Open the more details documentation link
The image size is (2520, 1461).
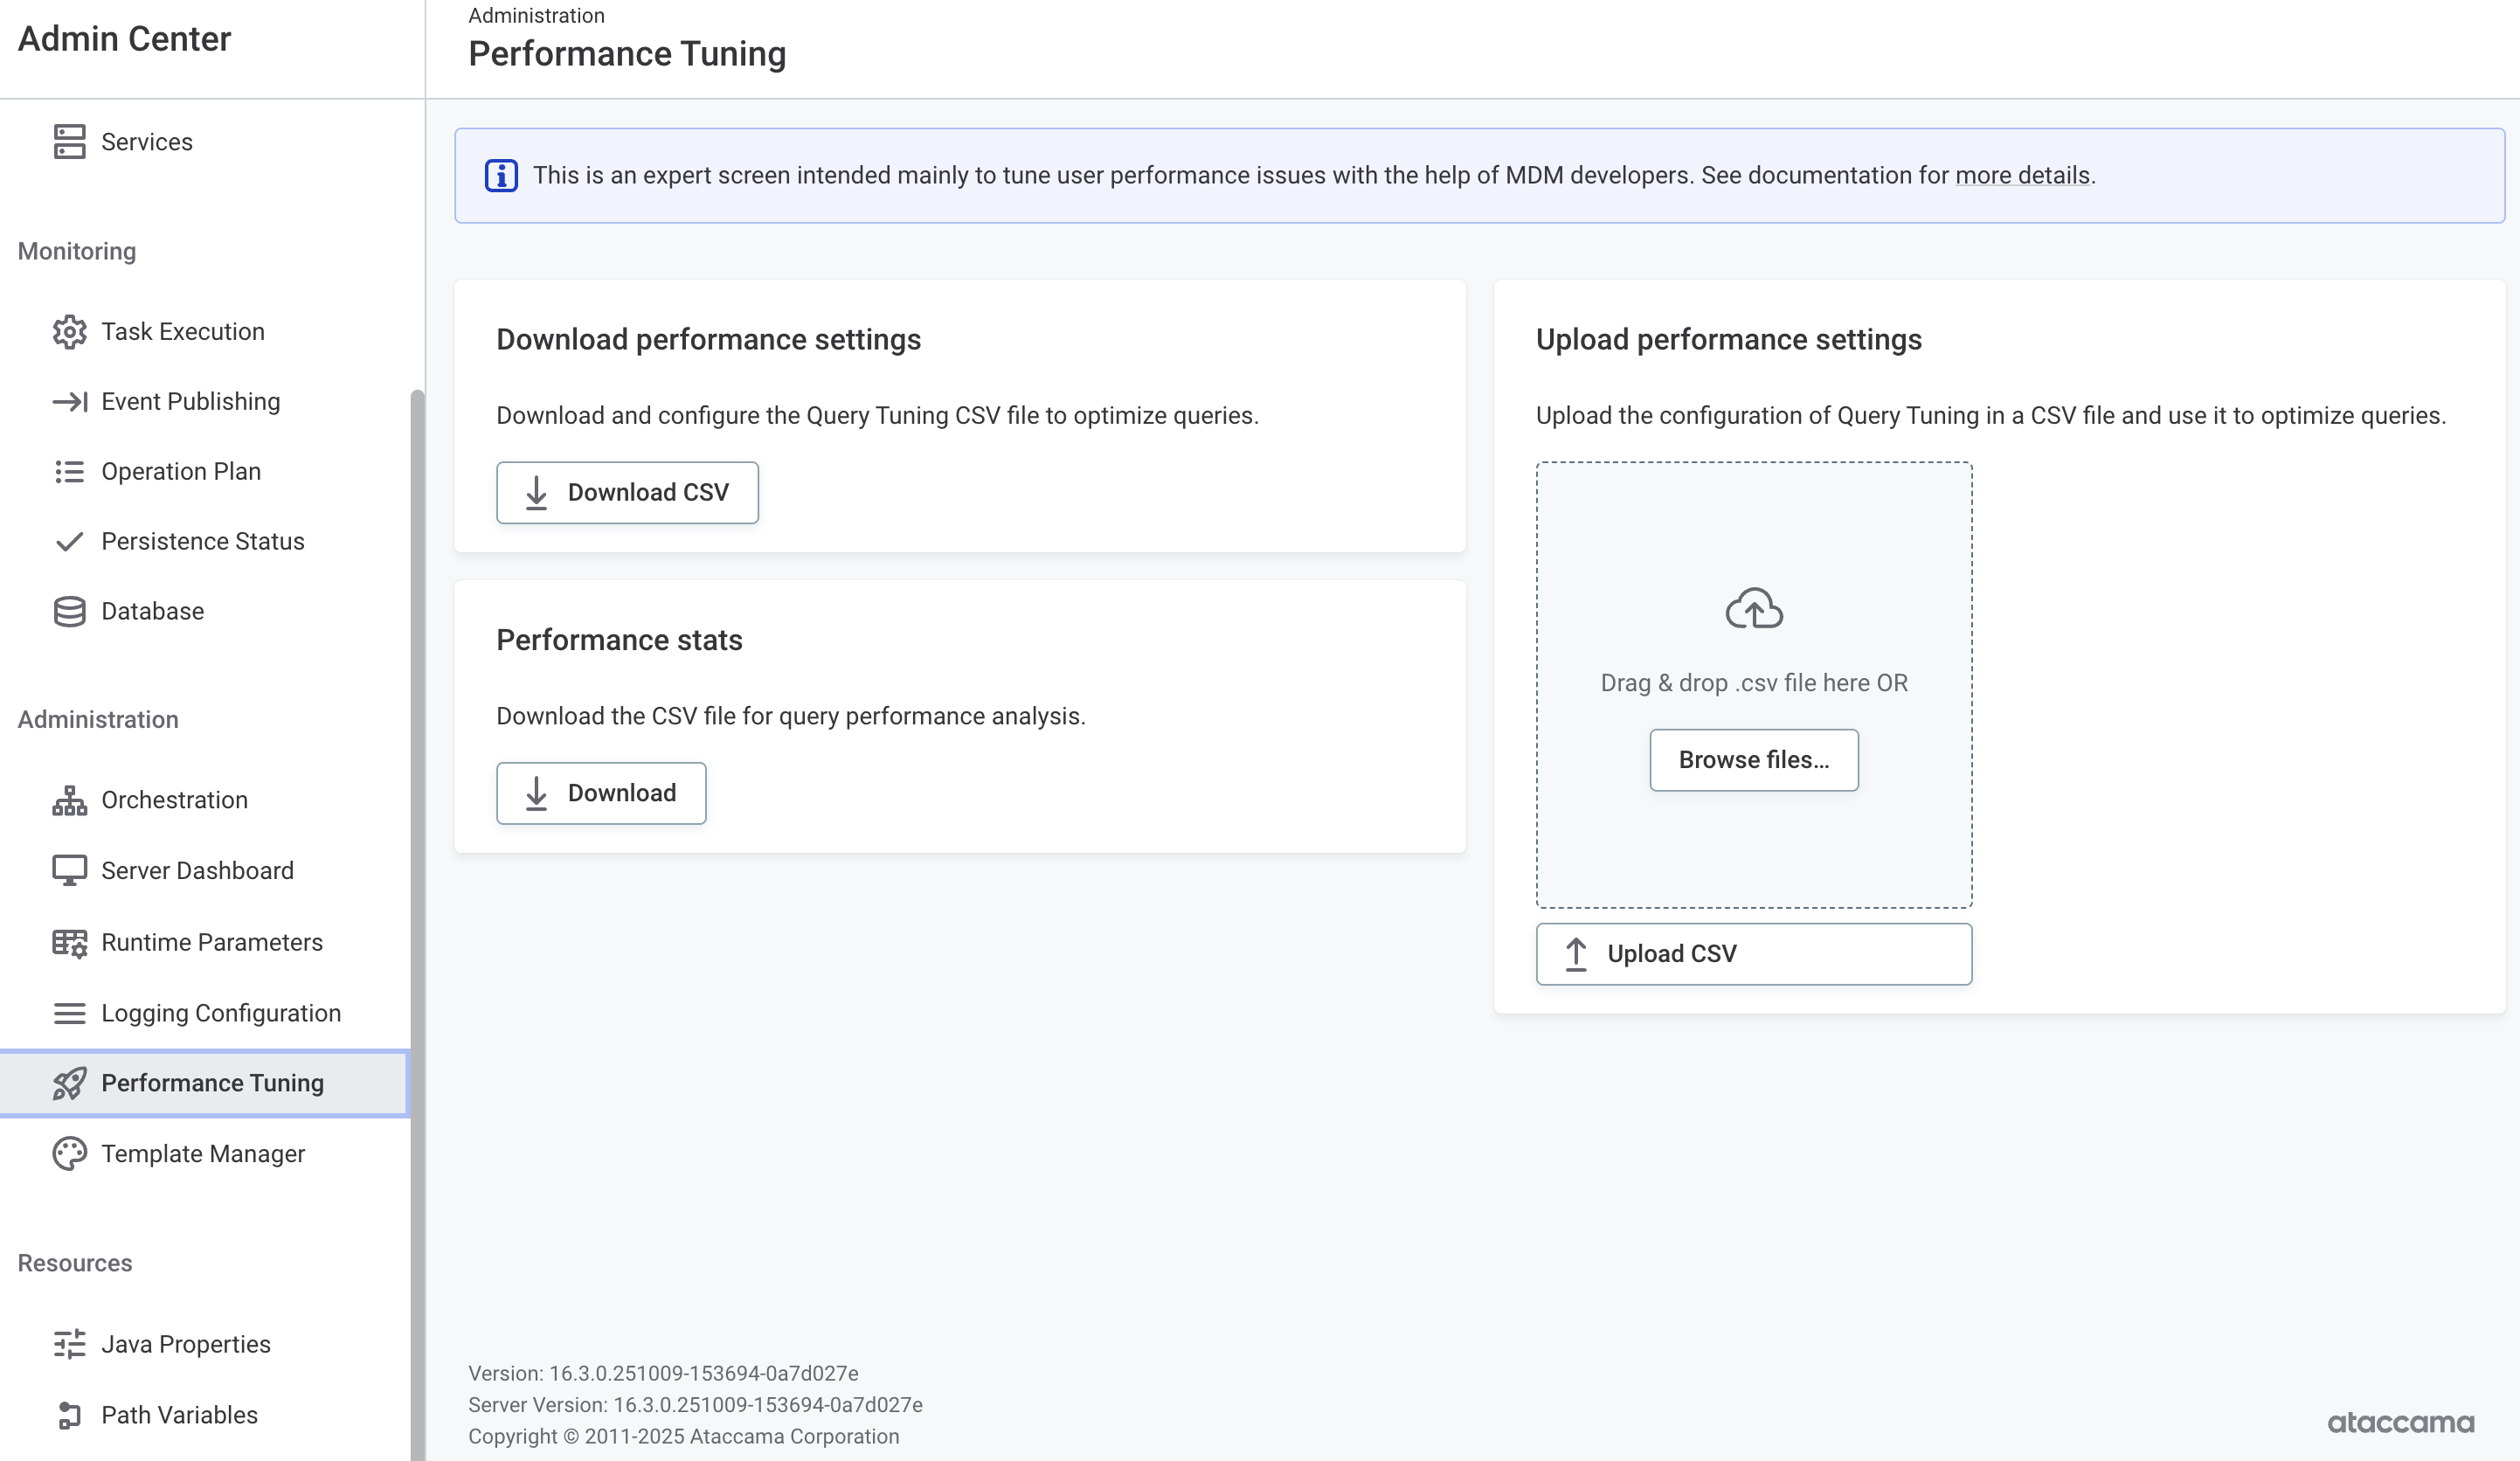point(2023,175)
